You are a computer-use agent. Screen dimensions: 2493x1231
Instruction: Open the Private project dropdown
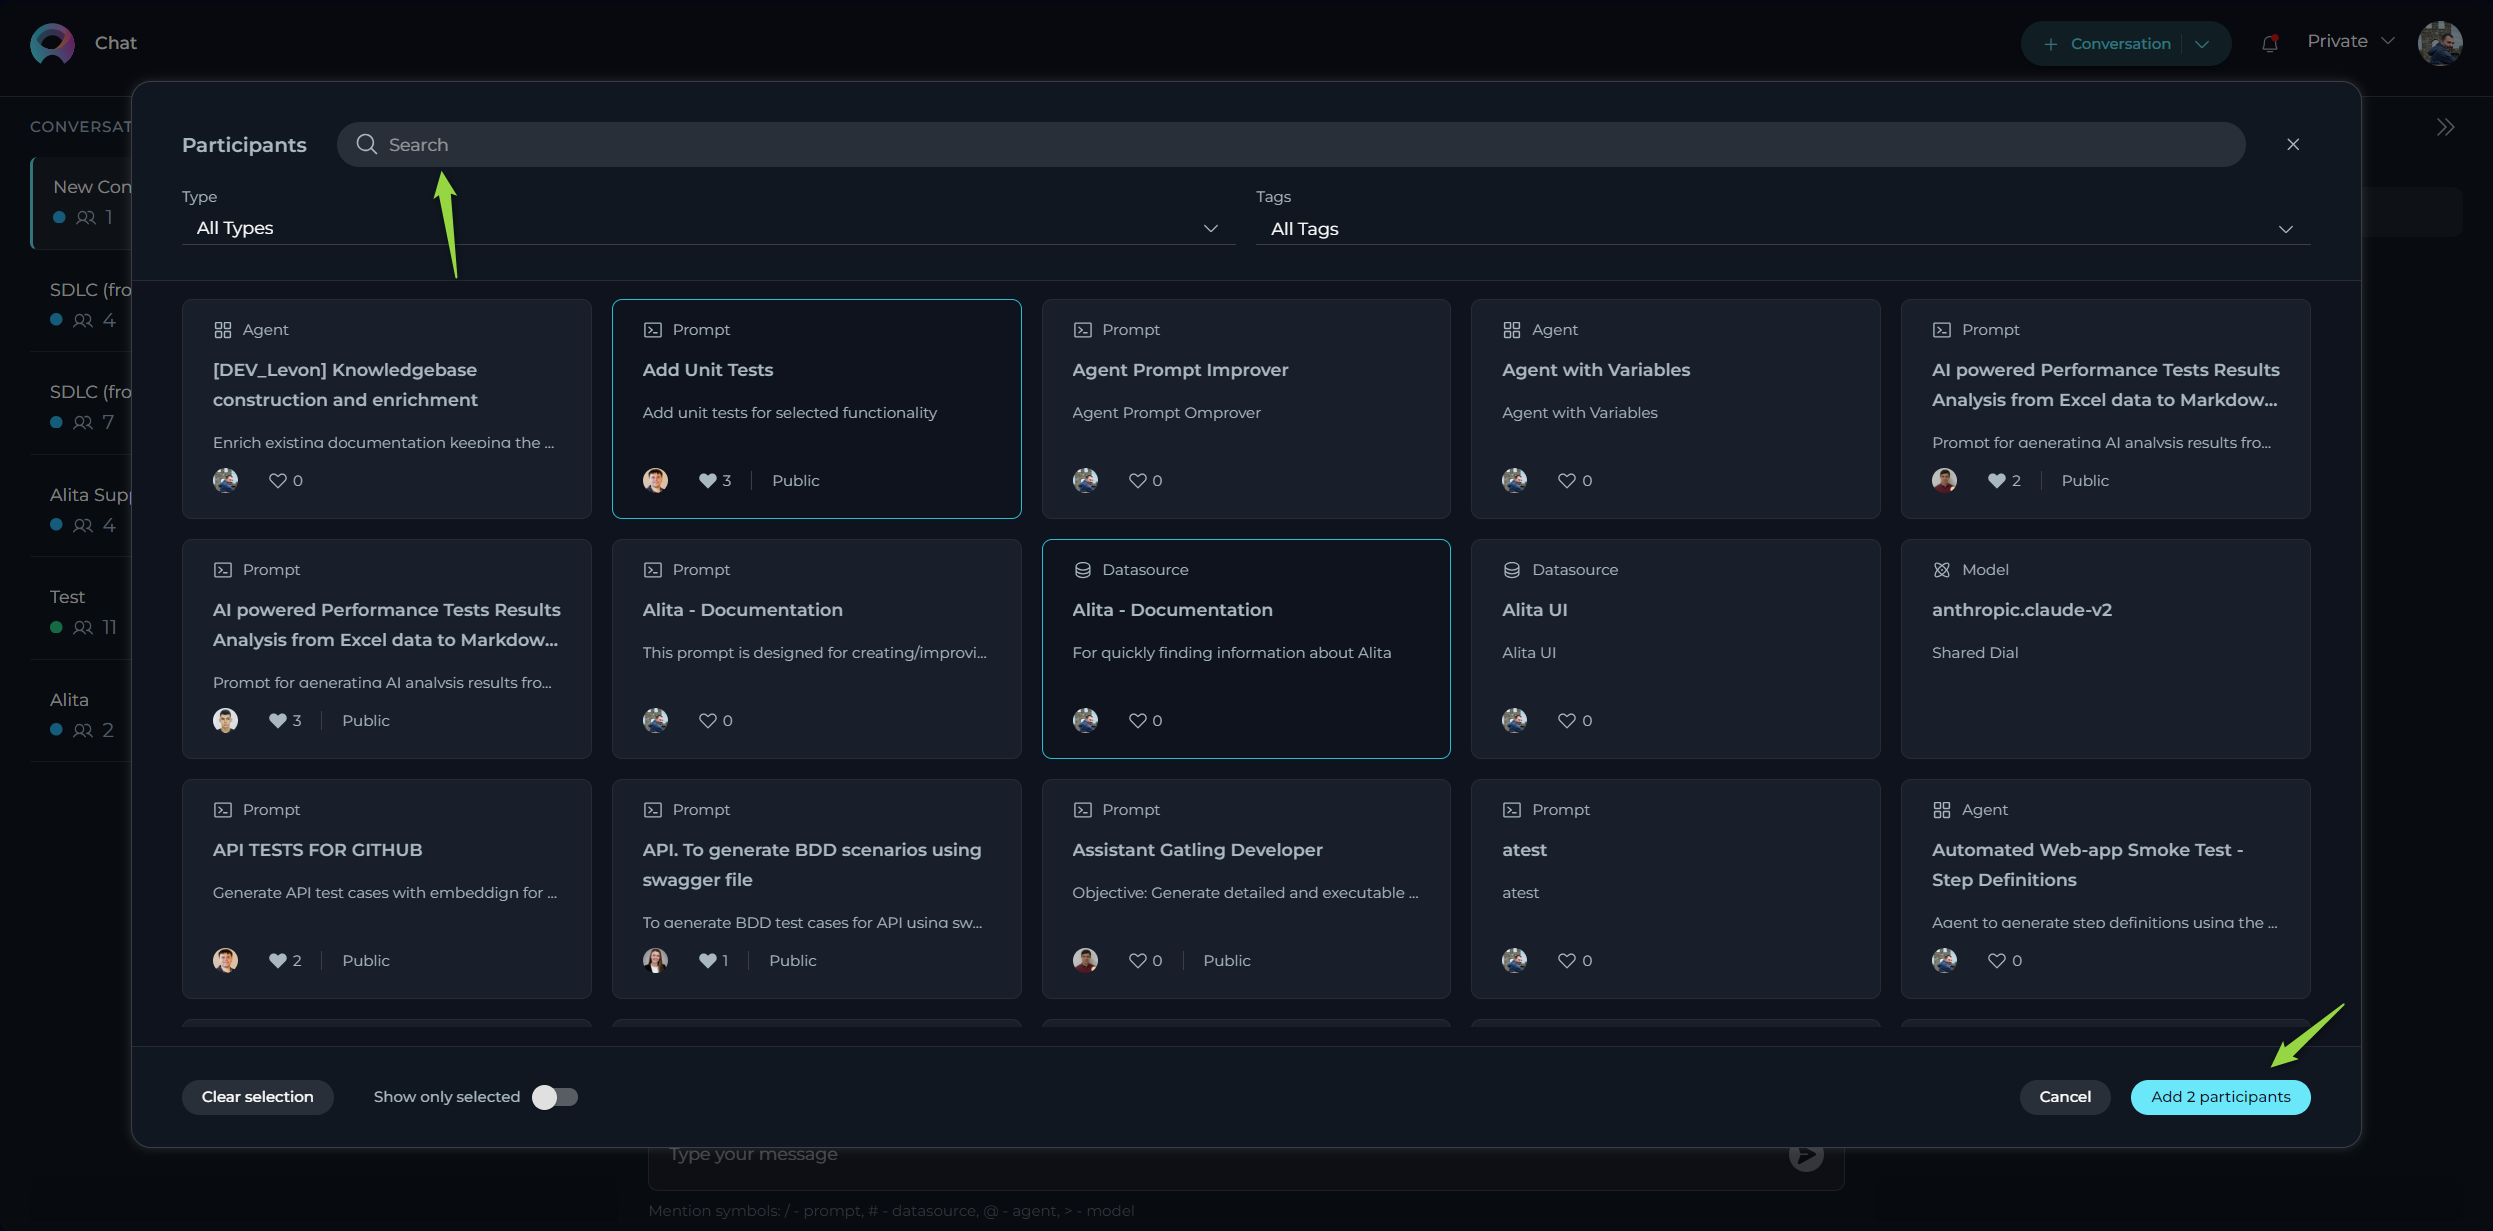(2350, 41)
